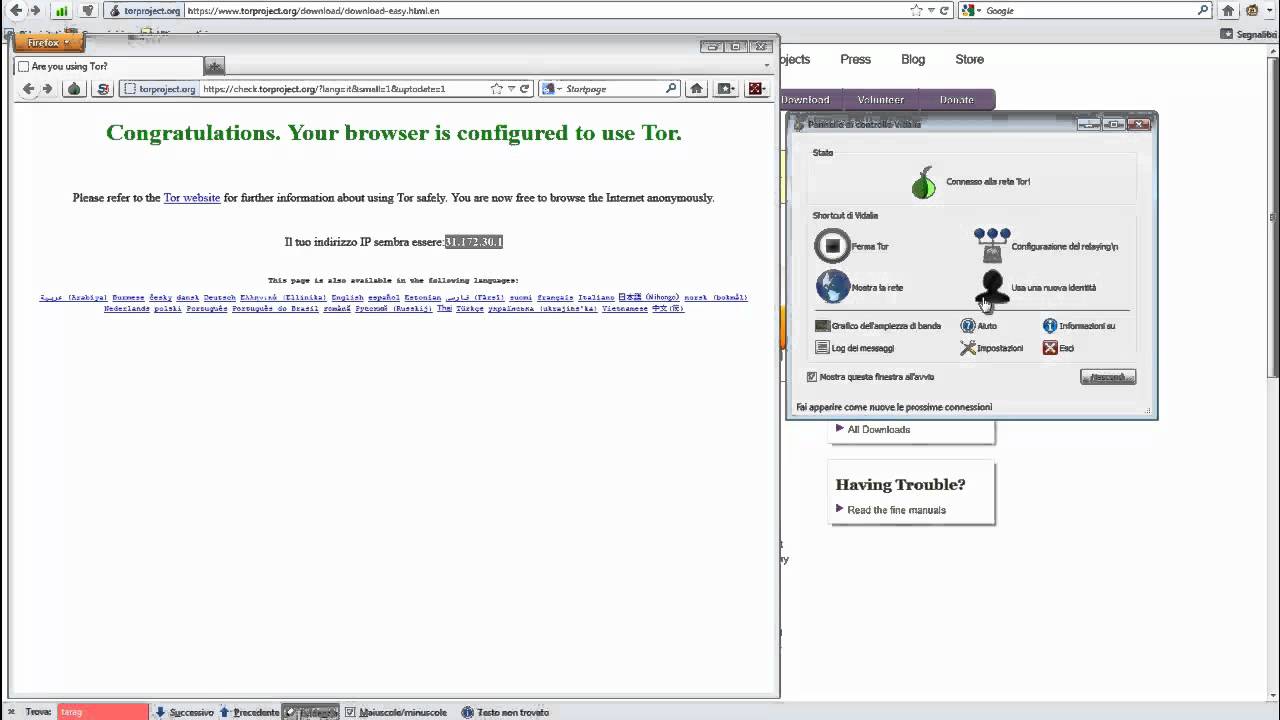Click the green bars icon in the background browser toolbar
Viewport: 1280px width, 720px height.
[x=62, y=11]
